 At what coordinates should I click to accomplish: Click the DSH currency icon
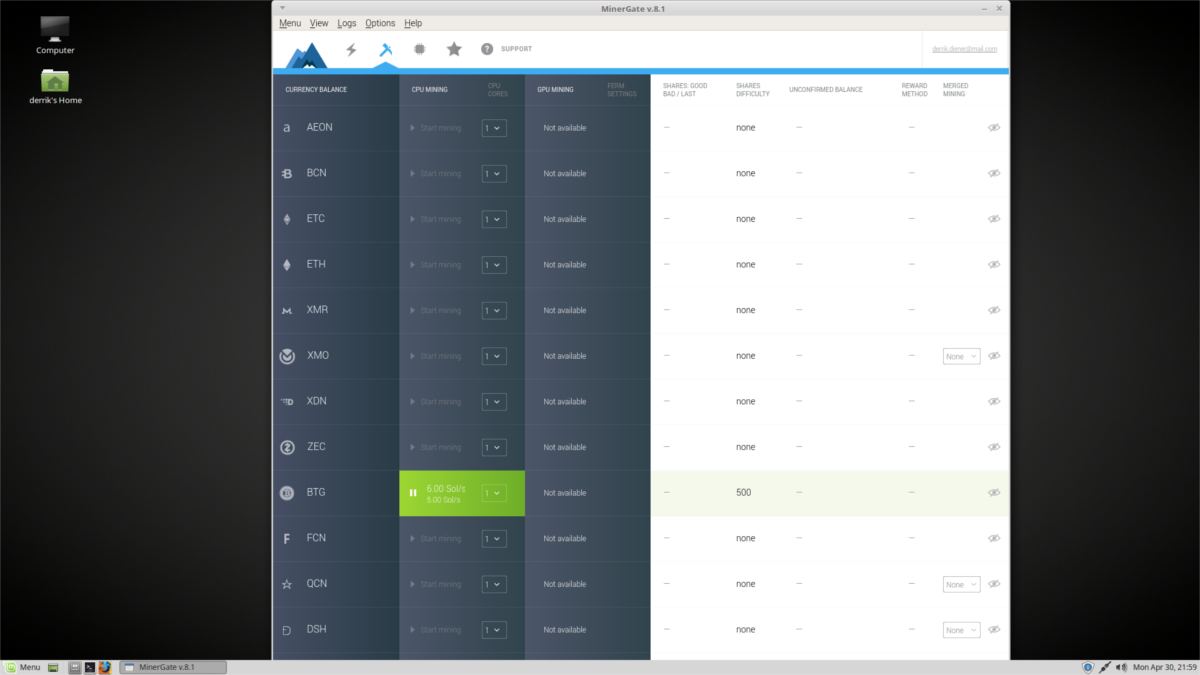point(287,630)
